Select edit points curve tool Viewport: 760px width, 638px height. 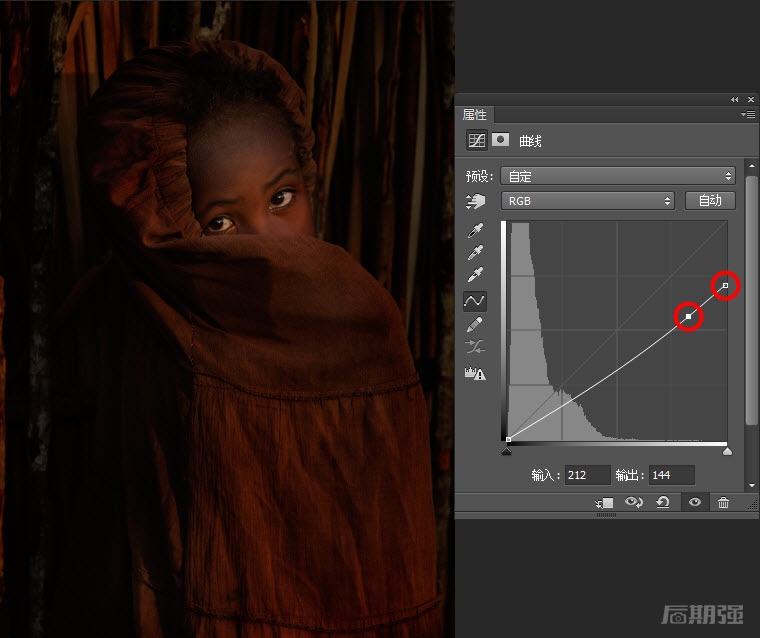(x=475, y=301)
